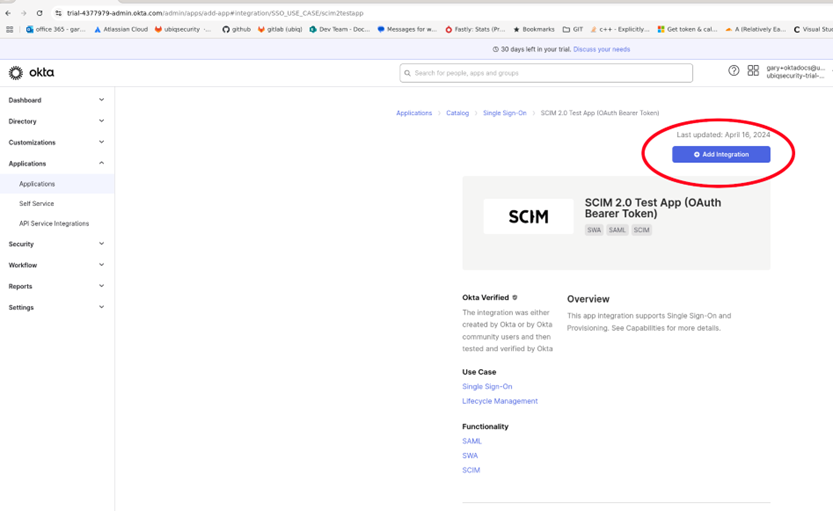Select Applications sub-item in sidebar
The height and width of the screenshot is (511, 833).
coord(57,184)
